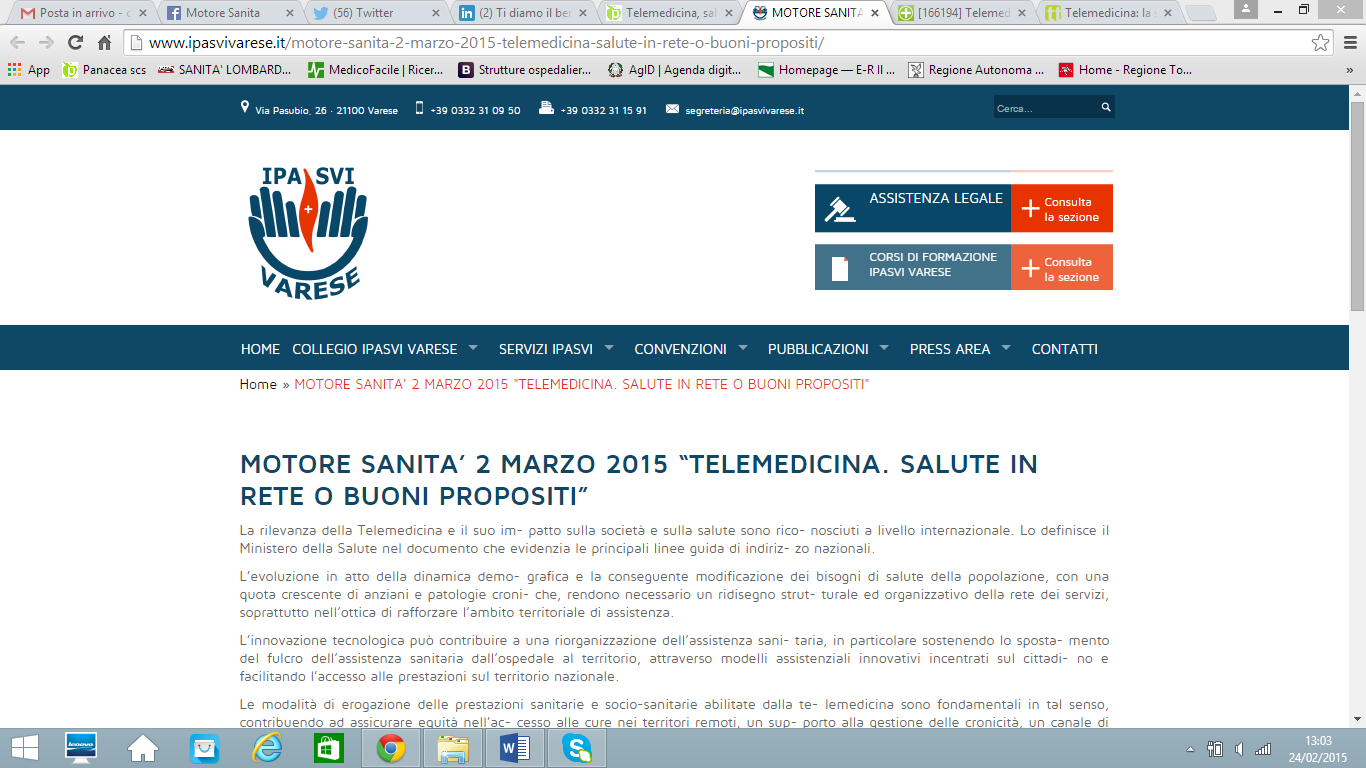Viewport: 1366px width, 768px height.
Task: Click the site search magnifier icon
Action: 1106,107
